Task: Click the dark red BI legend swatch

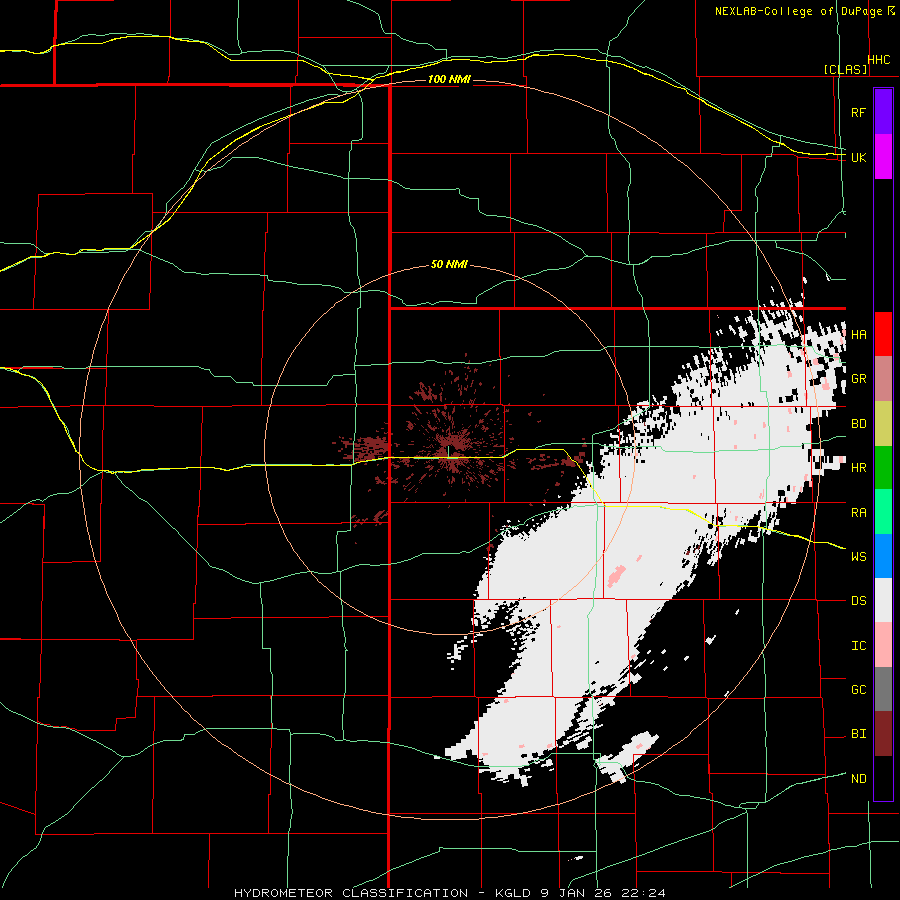Action: coord(883,734)
